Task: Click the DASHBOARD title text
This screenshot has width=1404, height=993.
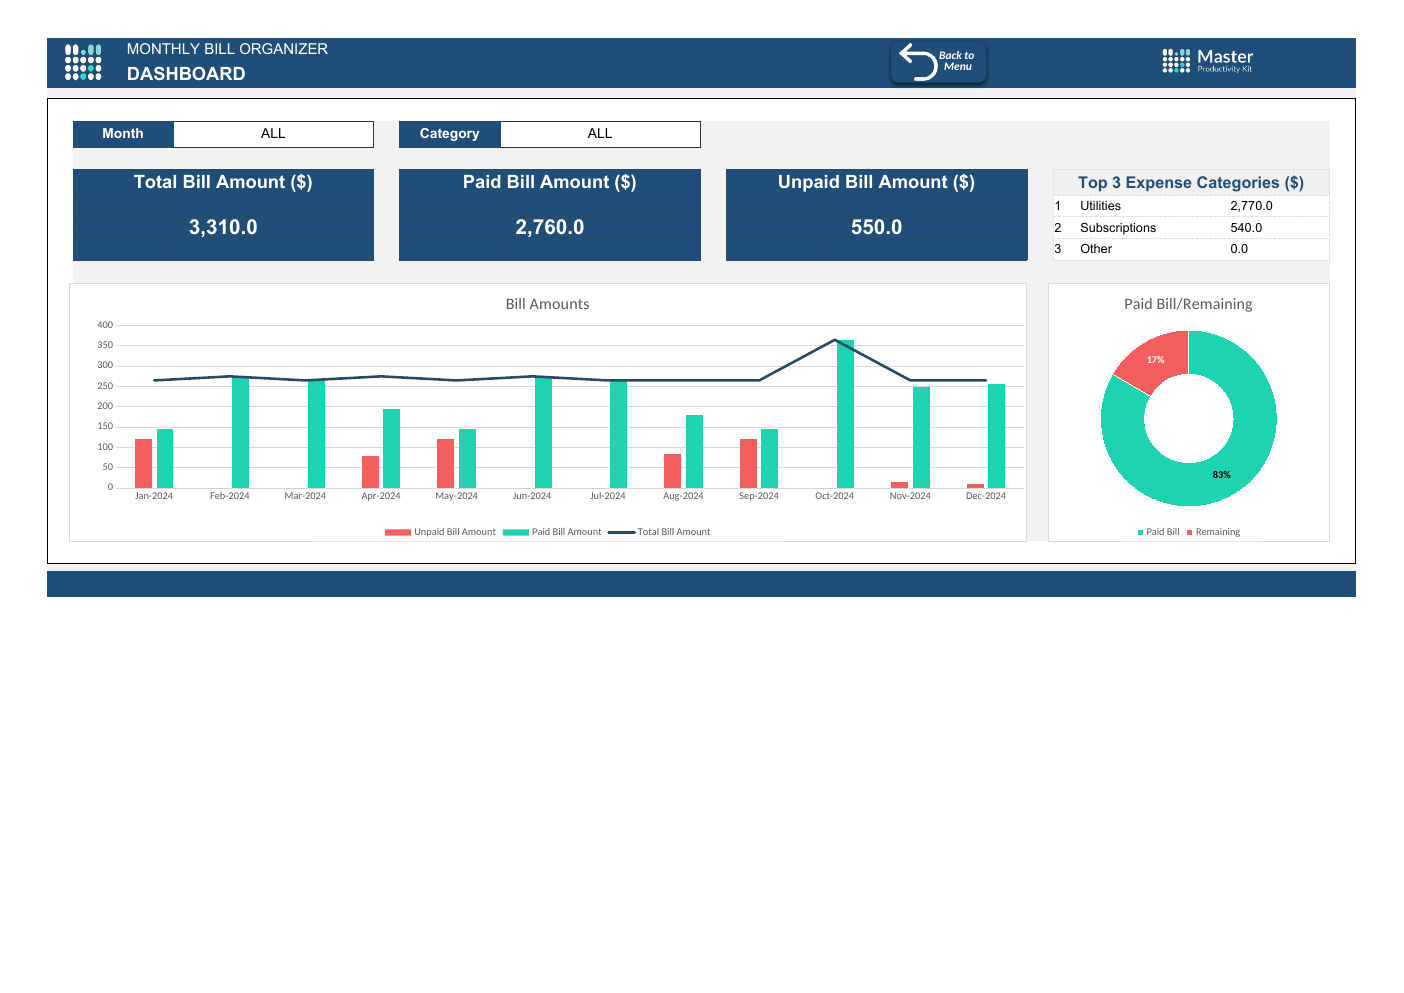Action: (186, 74)
